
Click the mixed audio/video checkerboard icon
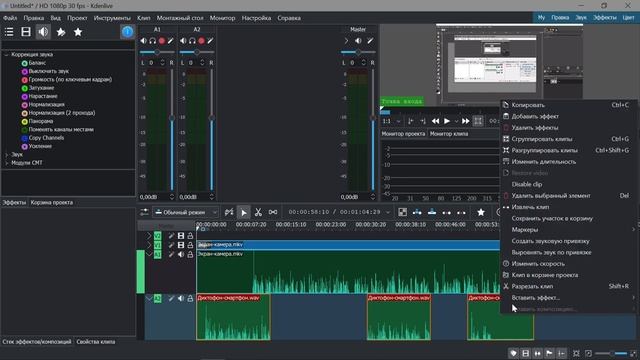[402, 212]
